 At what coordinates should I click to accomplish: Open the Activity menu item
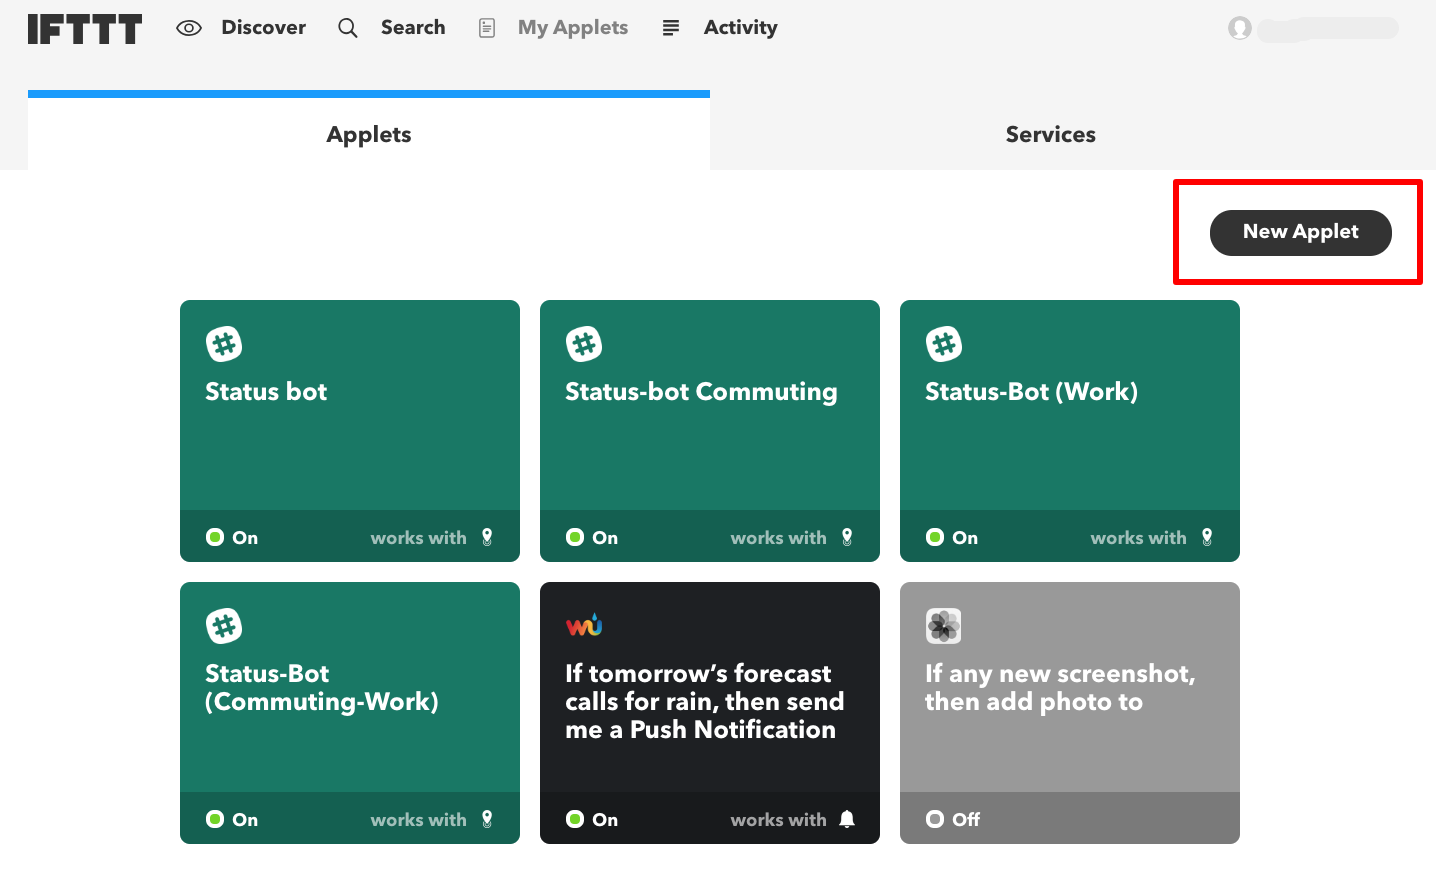click(741, 28)
